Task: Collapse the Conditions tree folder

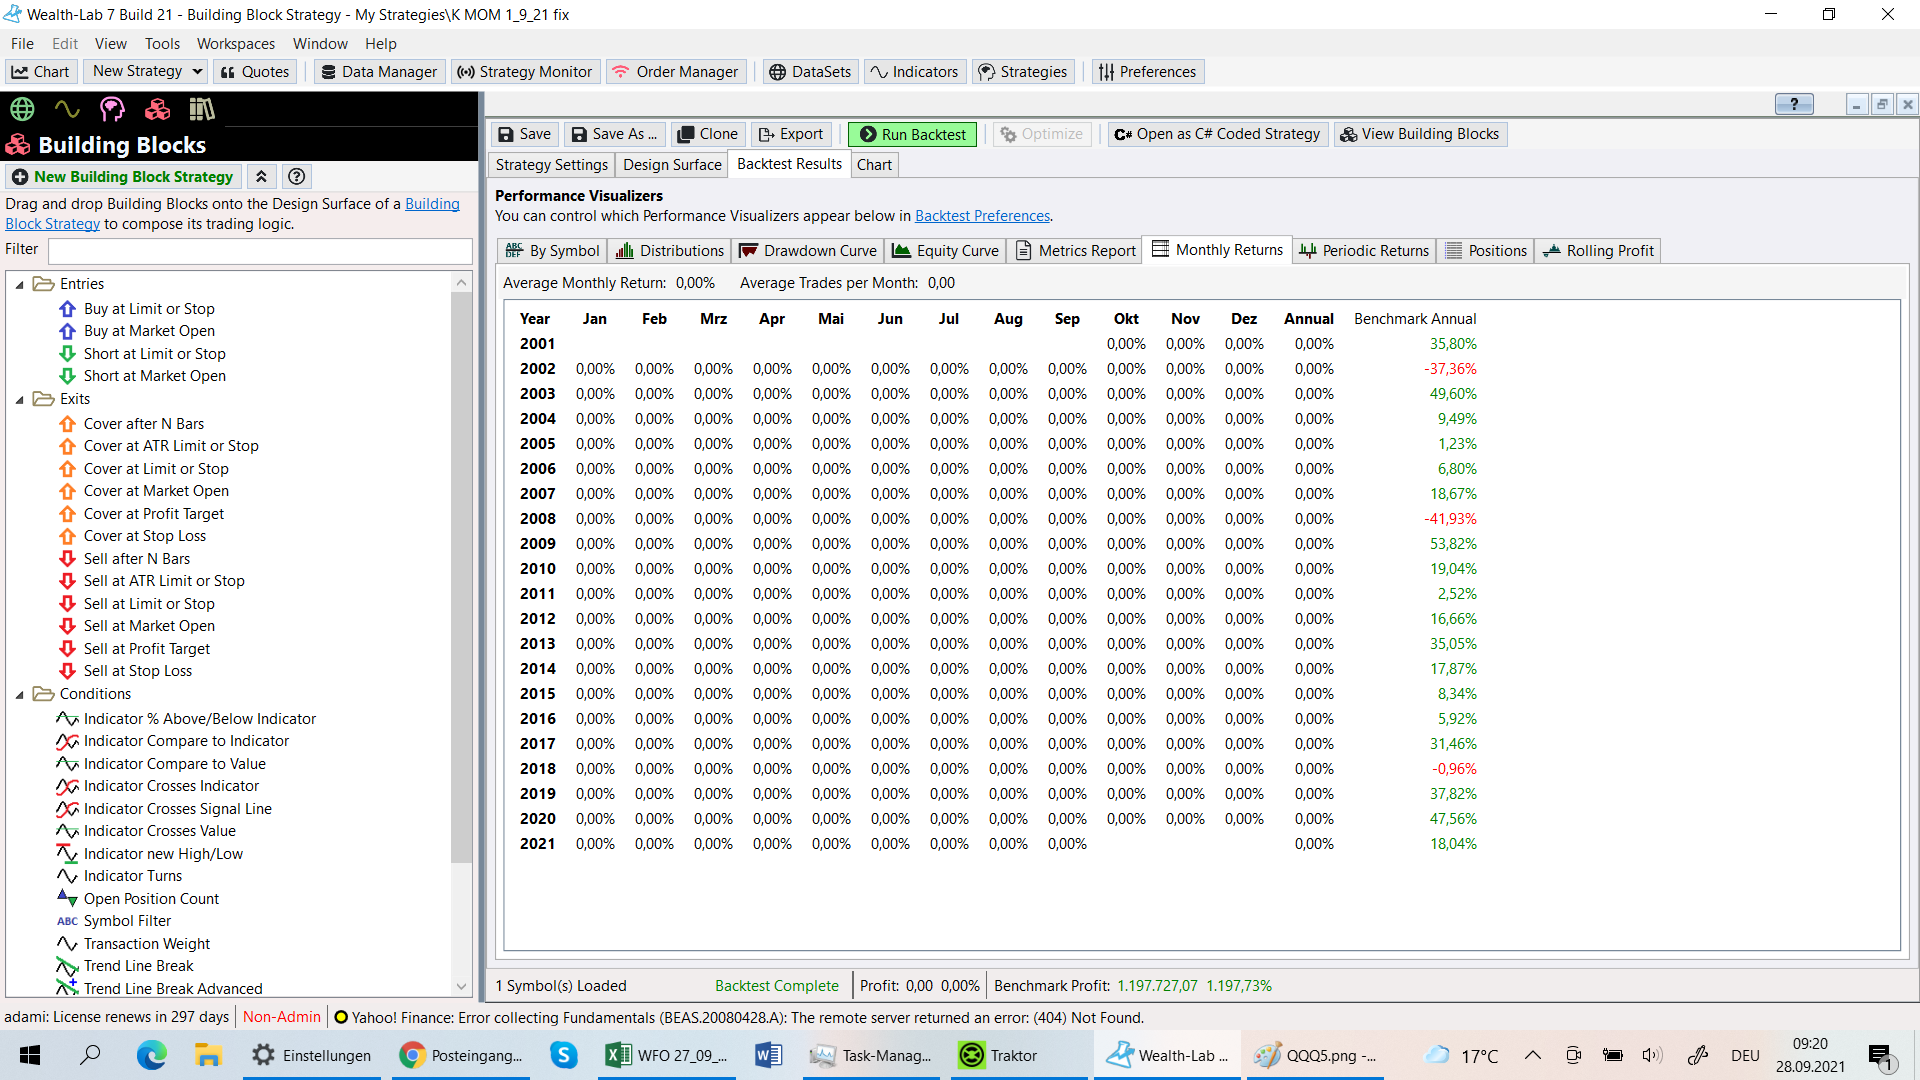Action: tap(20, 695)
